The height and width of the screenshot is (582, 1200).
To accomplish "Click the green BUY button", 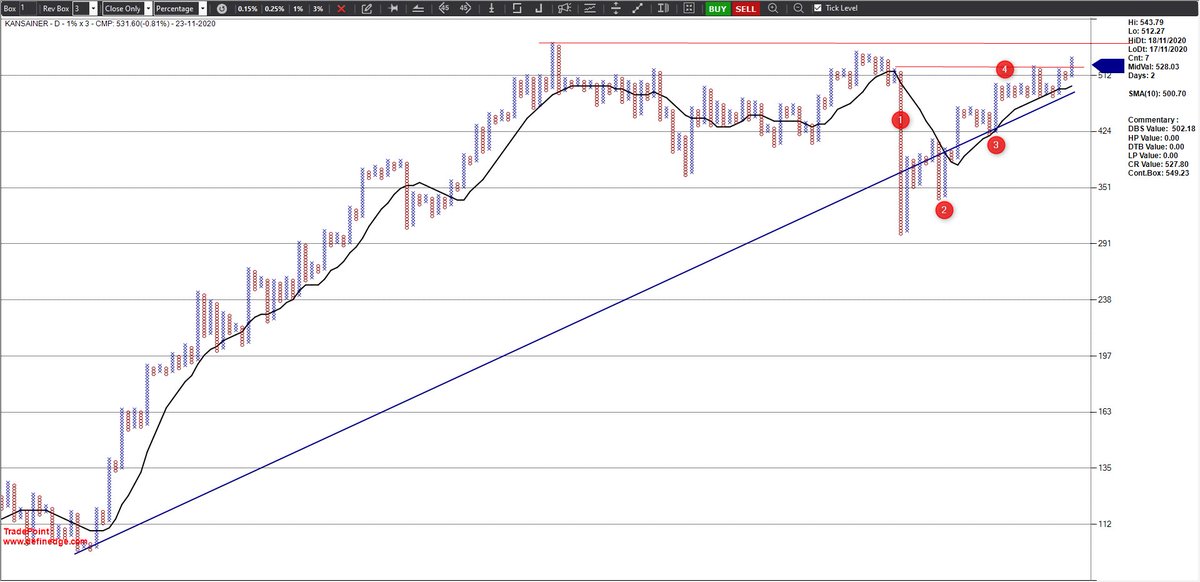I will (x=718, y=8).
